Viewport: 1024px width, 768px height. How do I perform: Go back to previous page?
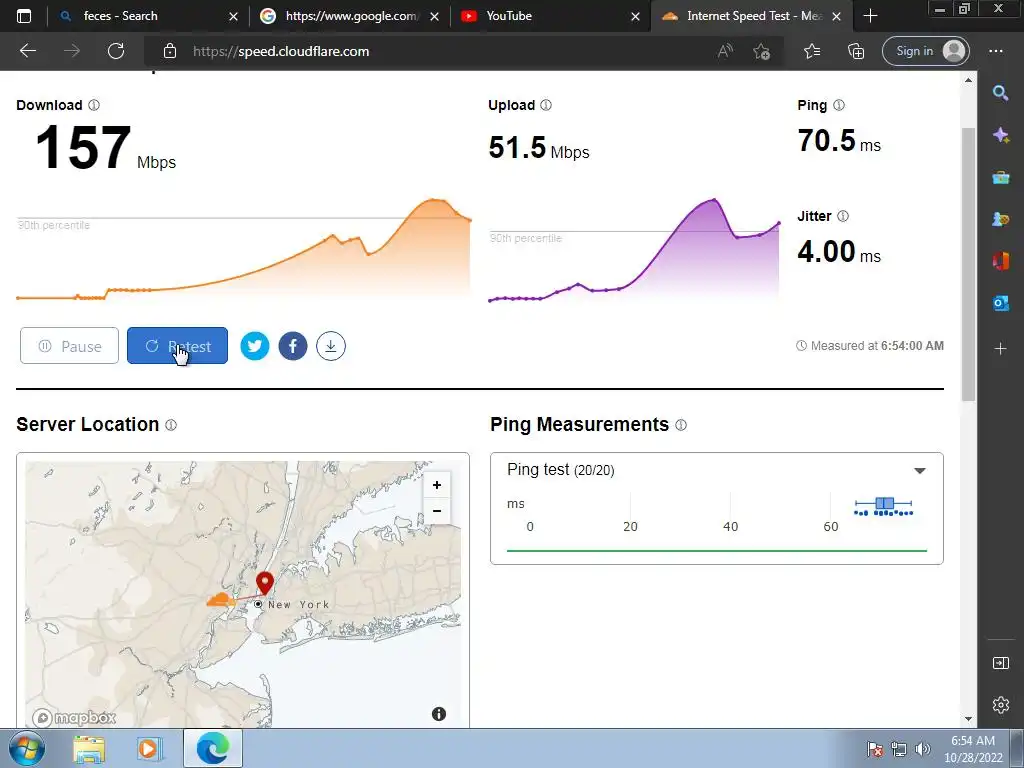(27, 51)
